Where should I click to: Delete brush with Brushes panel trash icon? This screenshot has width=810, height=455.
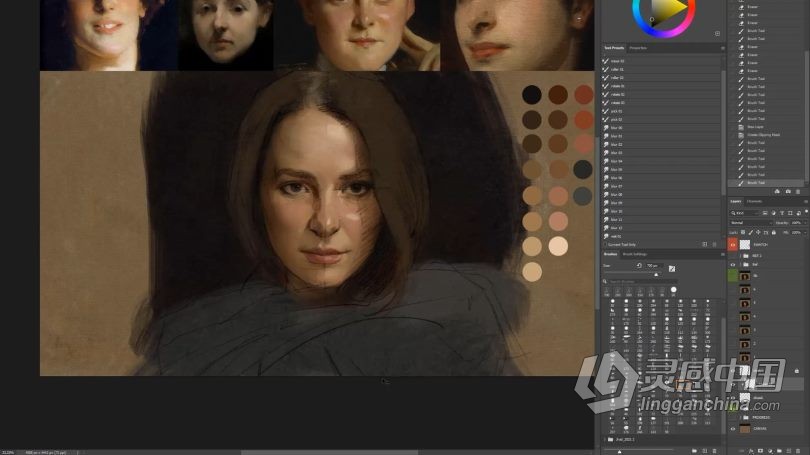714,451
